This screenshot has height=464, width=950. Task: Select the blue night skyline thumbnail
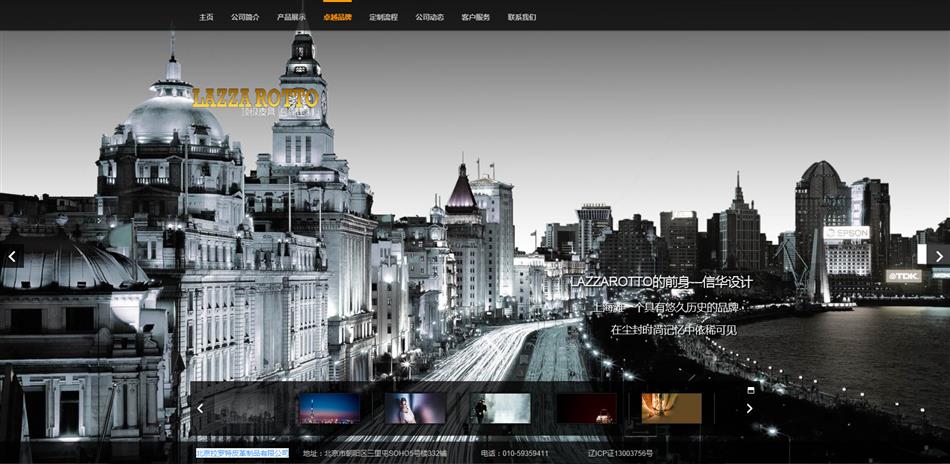329,408
